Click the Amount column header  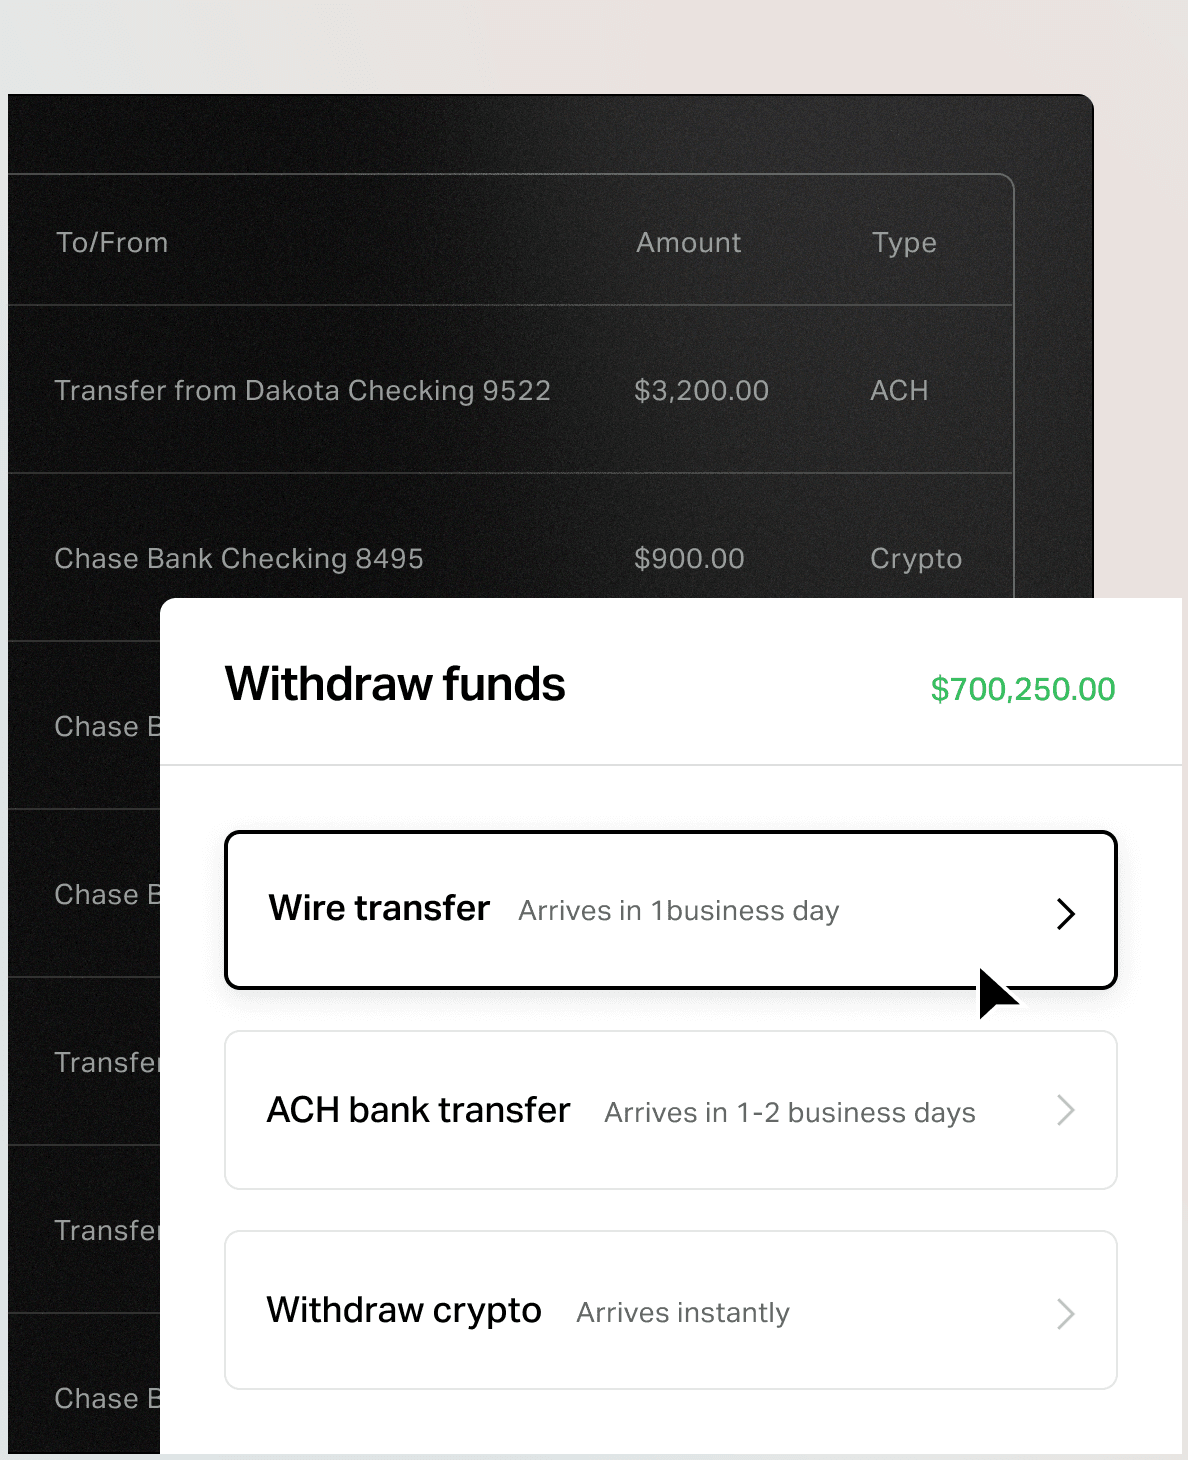tap(688, 242)
